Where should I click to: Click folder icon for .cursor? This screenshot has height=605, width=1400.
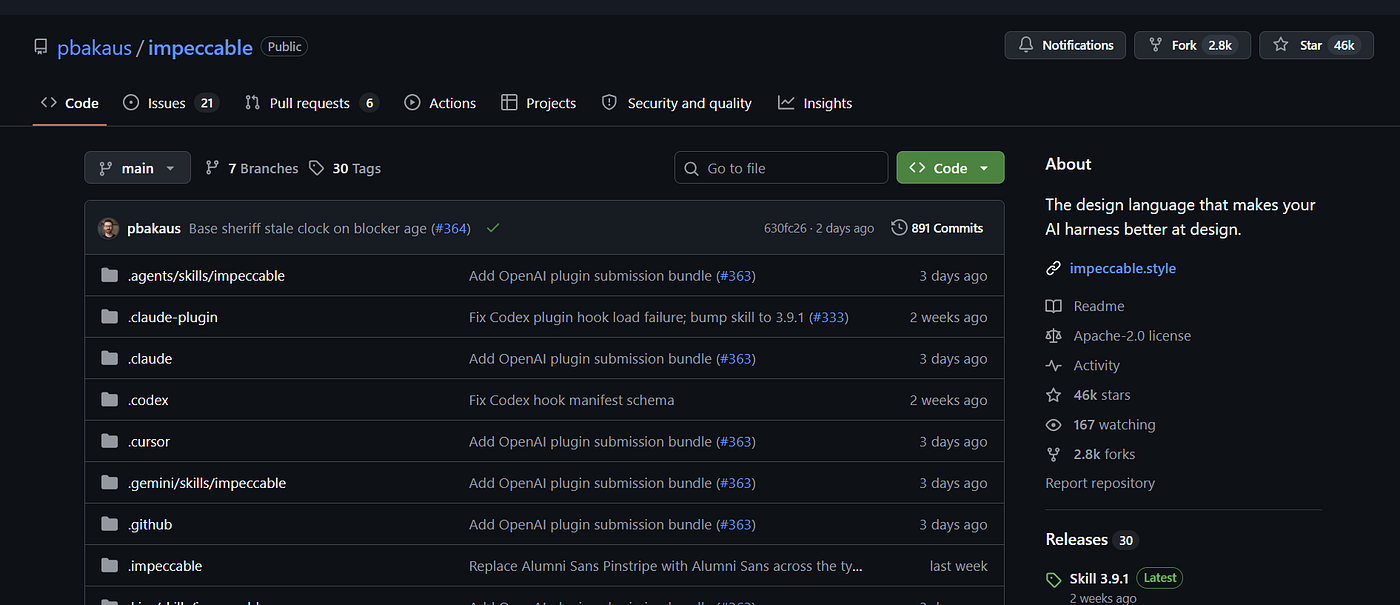click(109, 442)
